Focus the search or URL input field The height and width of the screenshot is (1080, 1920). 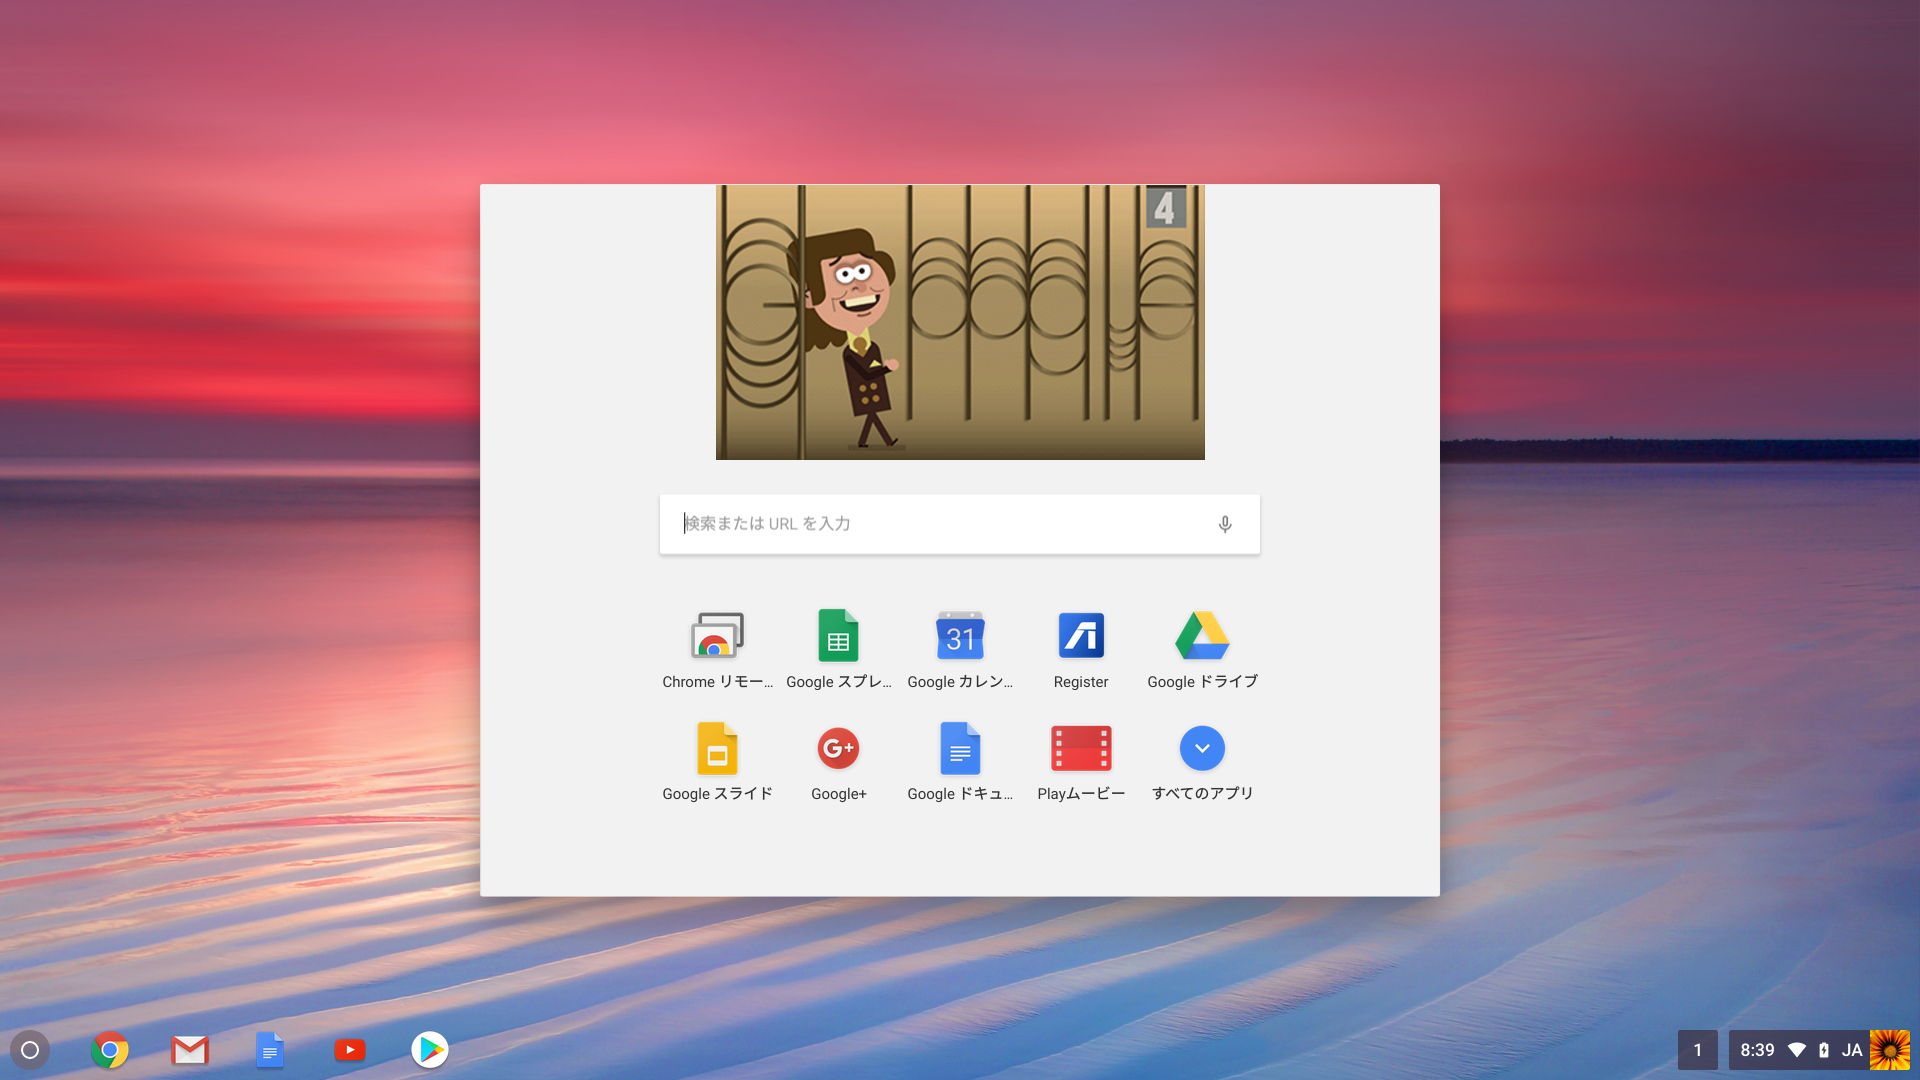pyautogui.click(x=940, y=524)
